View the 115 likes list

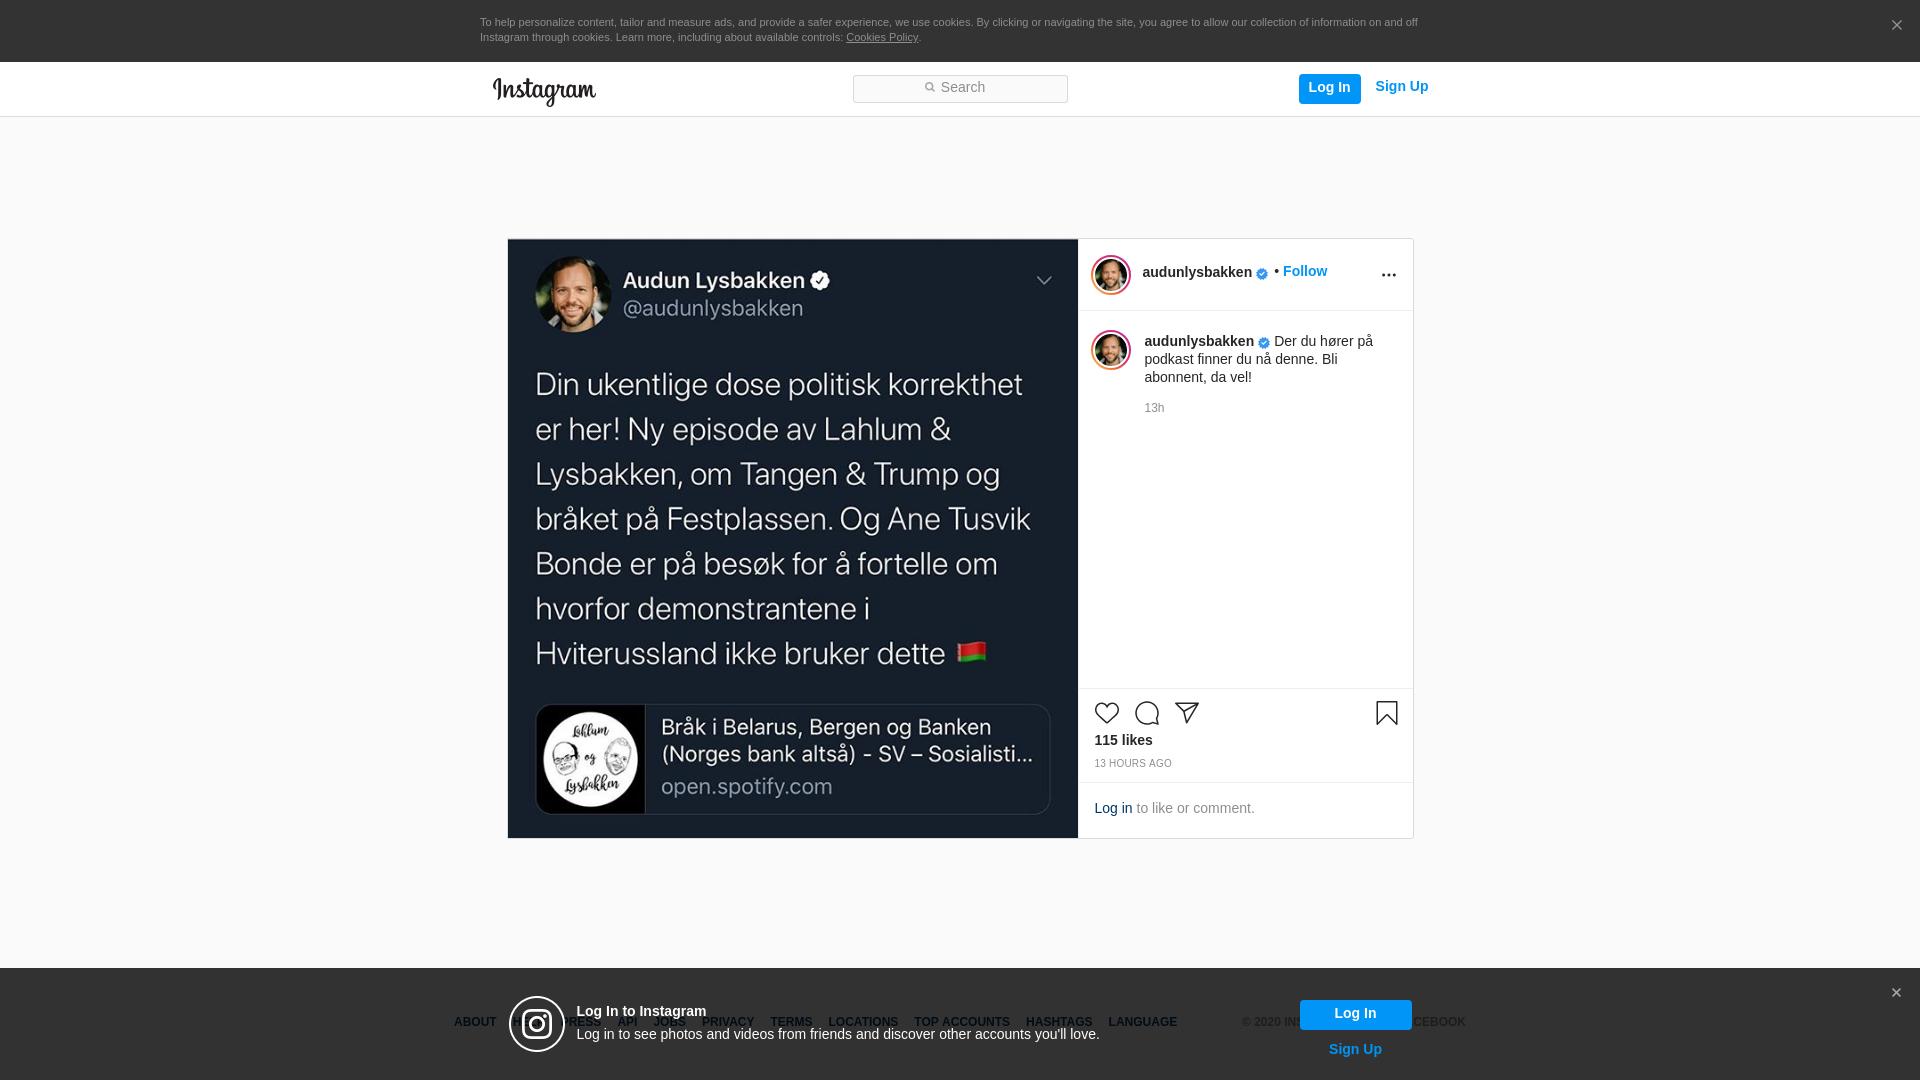[1123, 740]
